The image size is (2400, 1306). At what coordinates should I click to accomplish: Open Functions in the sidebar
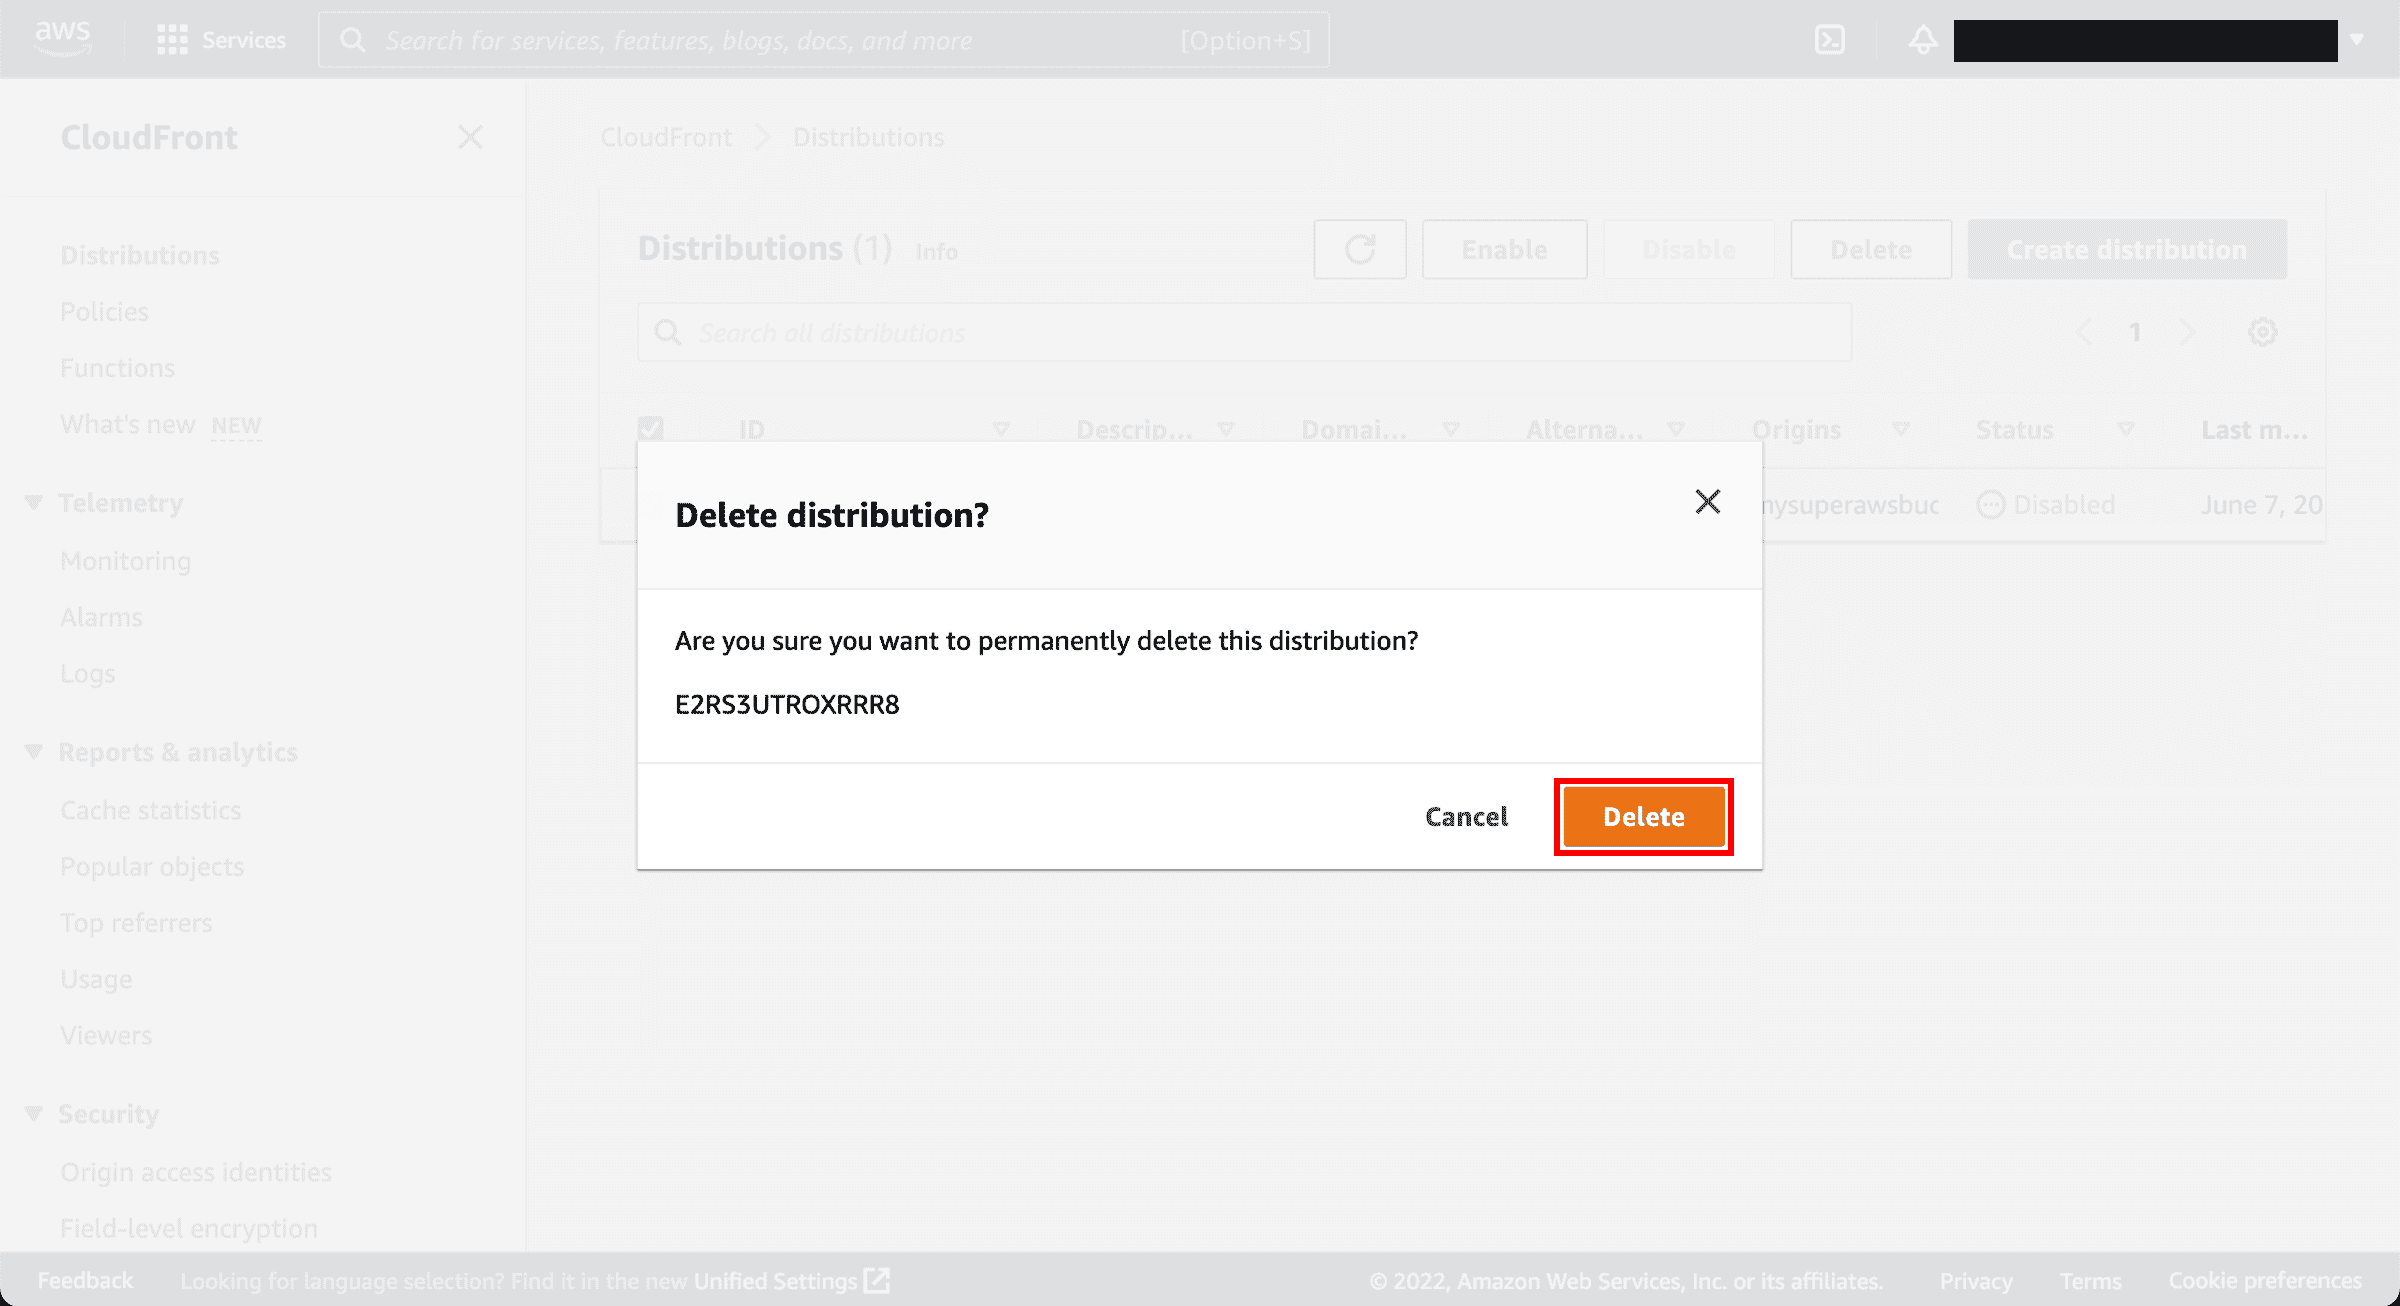pos(117,368)
